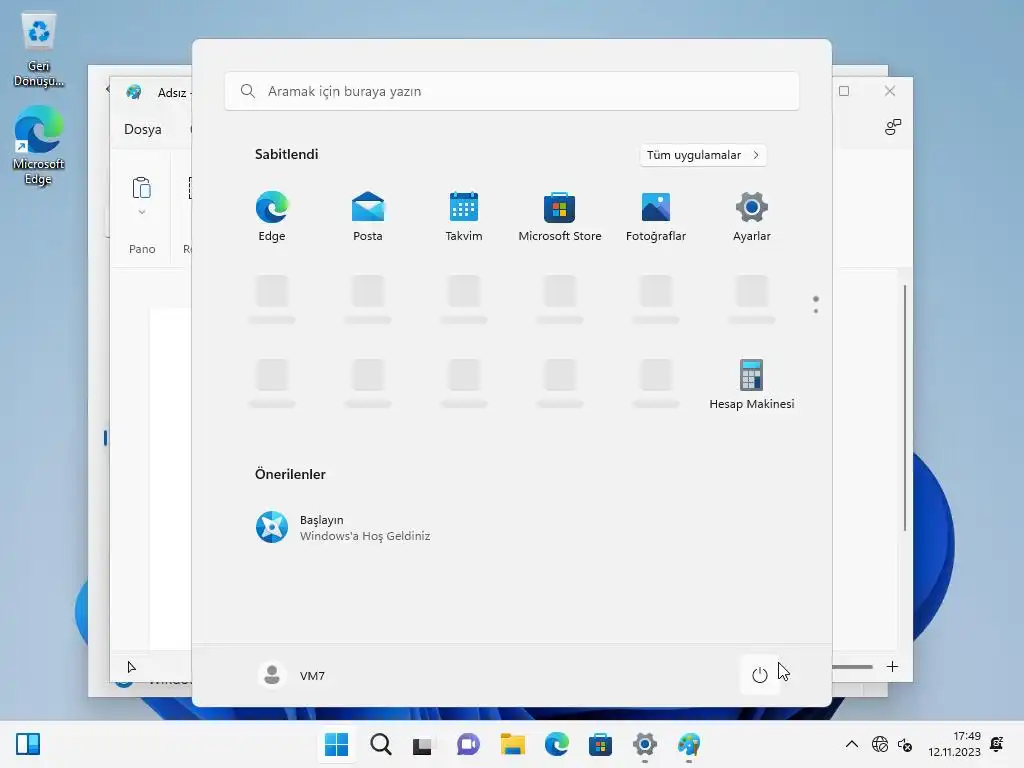Open Edge from the taskbar
1024x768 pixels.
point(556,744)
